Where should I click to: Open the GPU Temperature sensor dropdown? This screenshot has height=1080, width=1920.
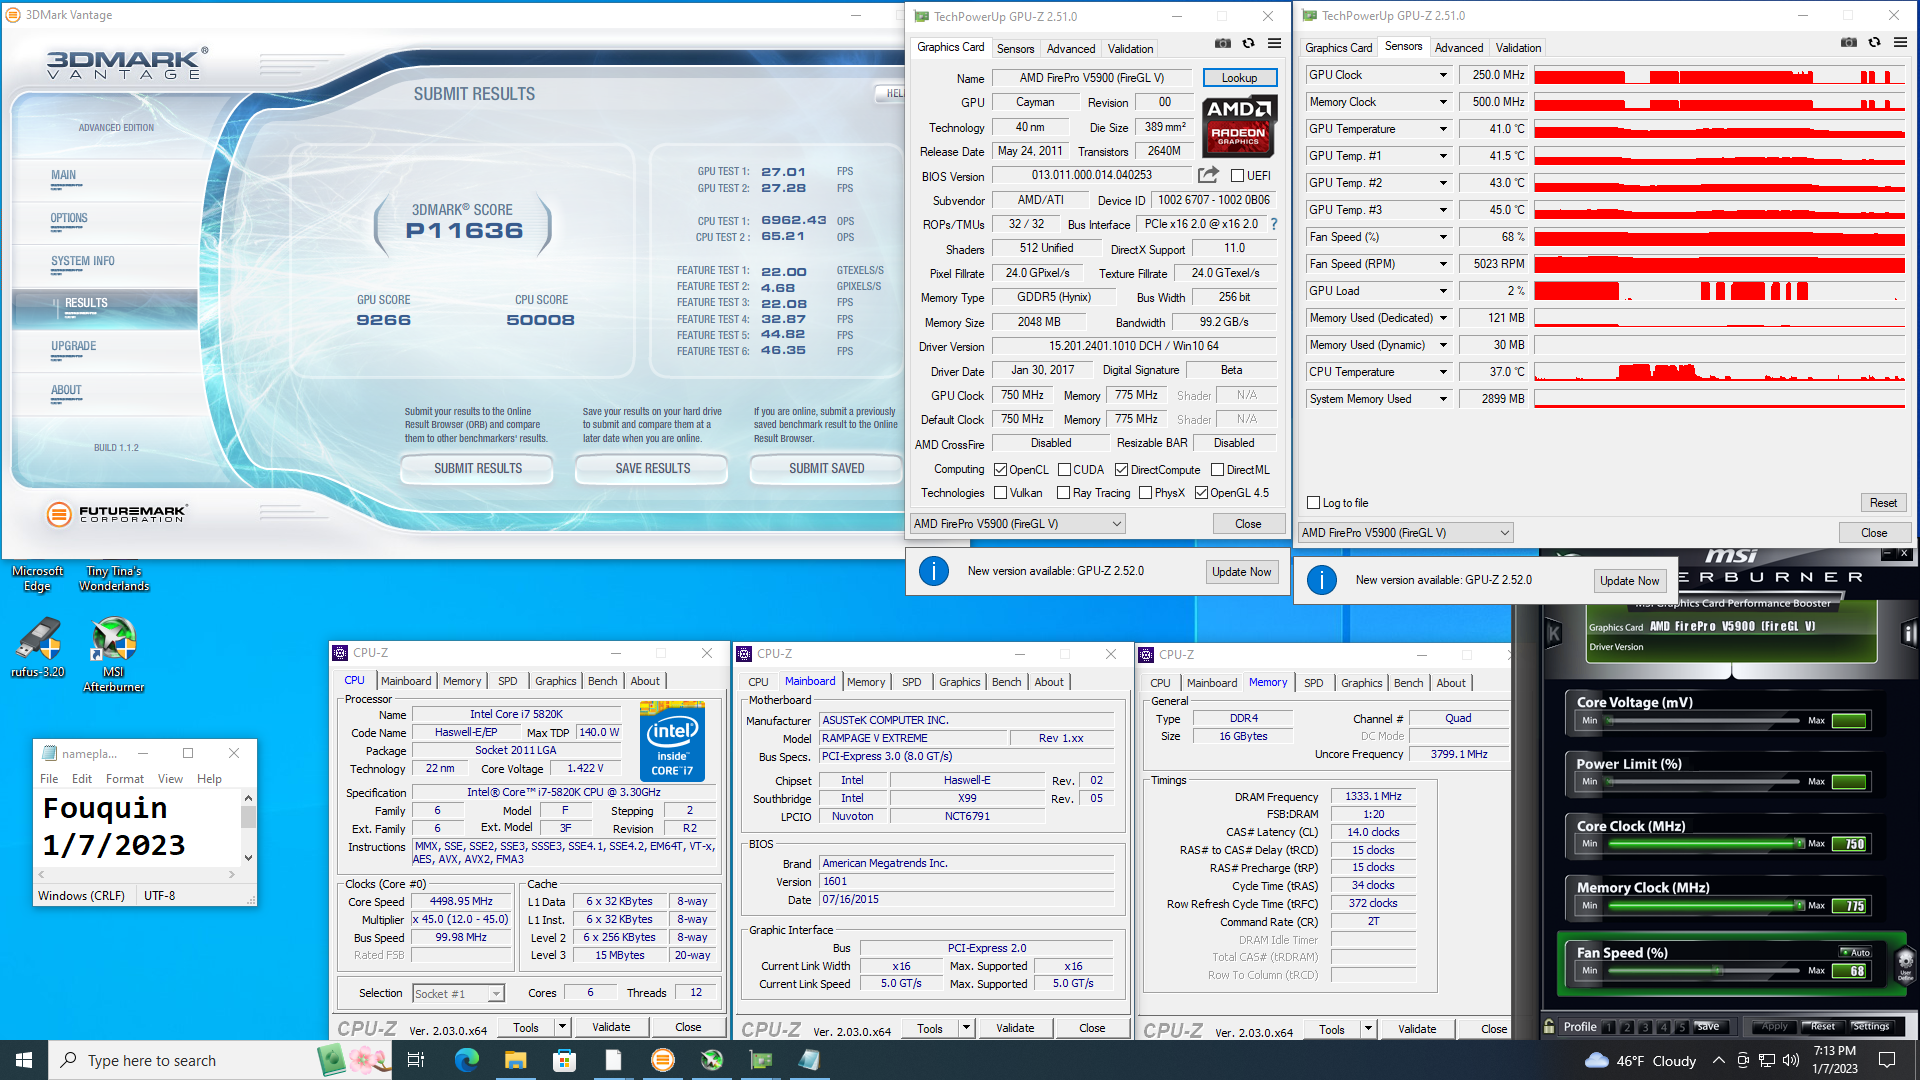(1443, 129)
